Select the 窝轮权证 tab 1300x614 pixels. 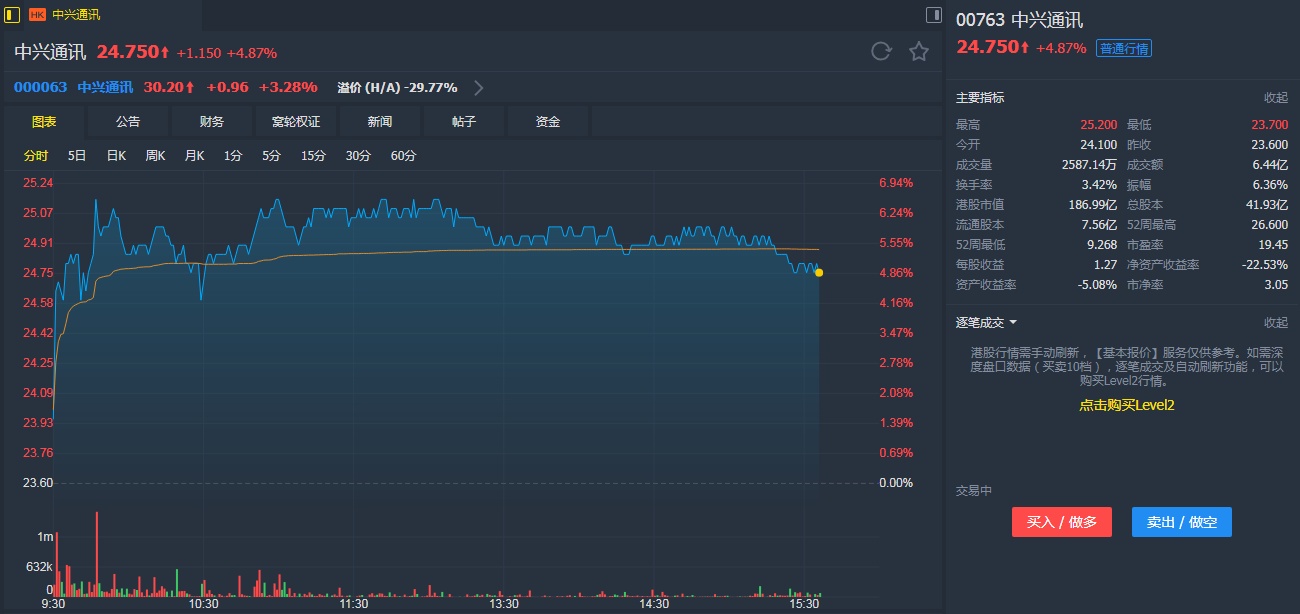click(x=296, y=122)
